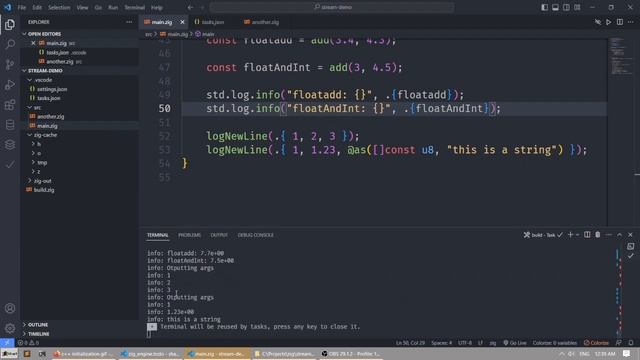Viewport: 640px width, 360px height.
Task: Open the checkmark icon in the activity bar
Action: 10,164
